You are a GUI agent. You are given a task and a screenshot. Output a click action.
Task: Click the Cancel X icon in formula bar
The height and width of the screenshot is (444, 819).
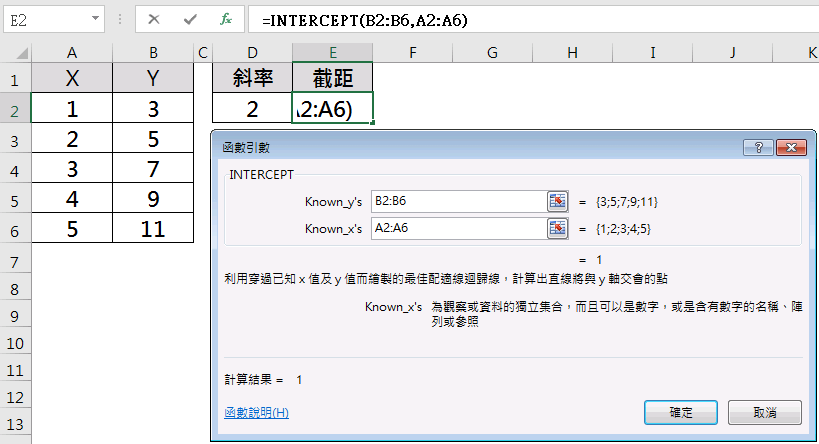[x=154, y=19]
